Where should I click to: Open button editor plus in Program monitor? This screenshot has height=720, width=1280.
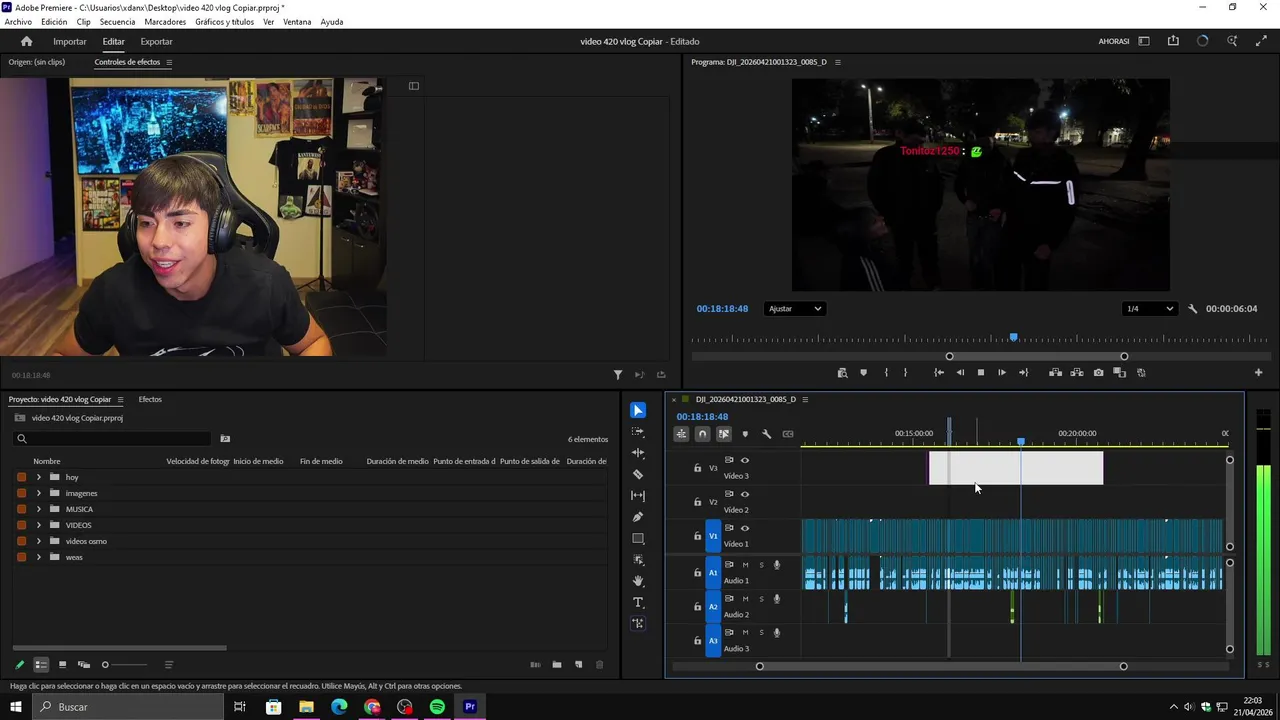point(1258,373)
